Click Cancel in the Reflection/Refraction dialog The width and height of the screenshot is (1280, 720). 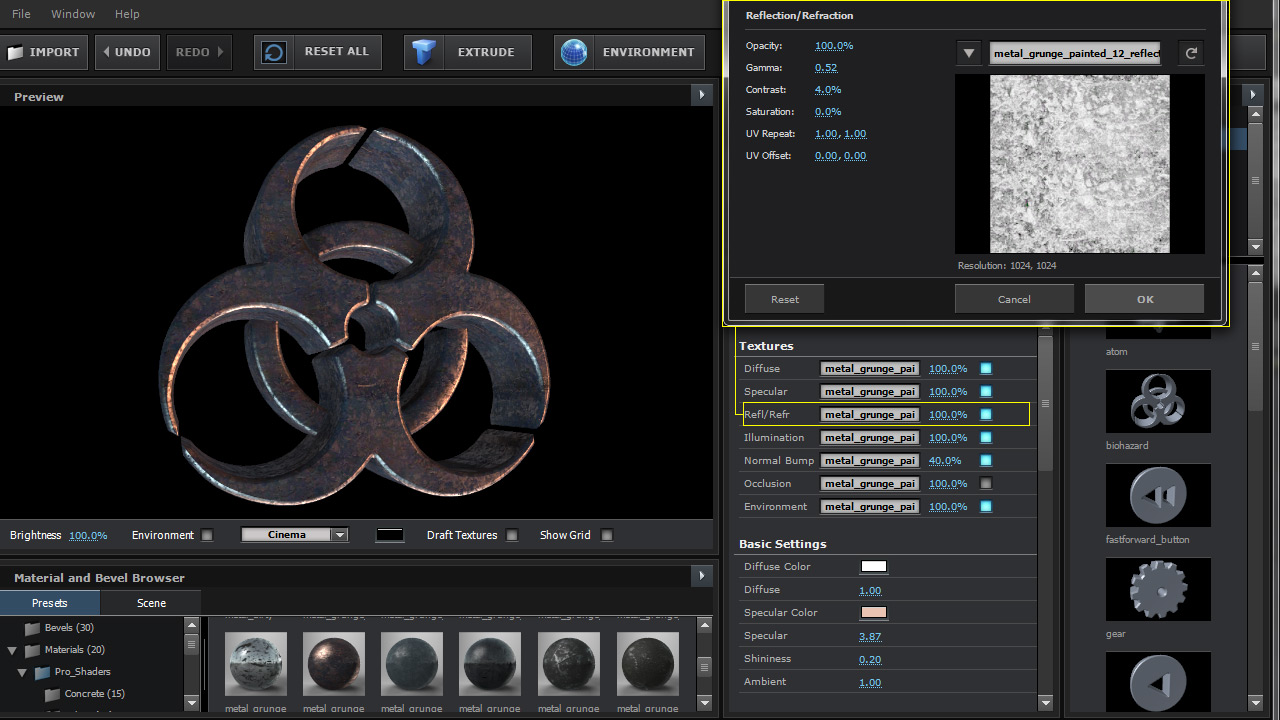point(1013,299)
